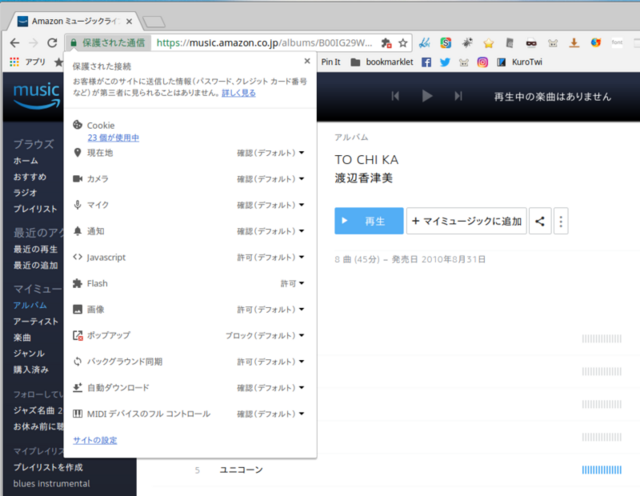Open the 現在地 permission dropdown
640x496 pixels.
(x=271, y=153)
